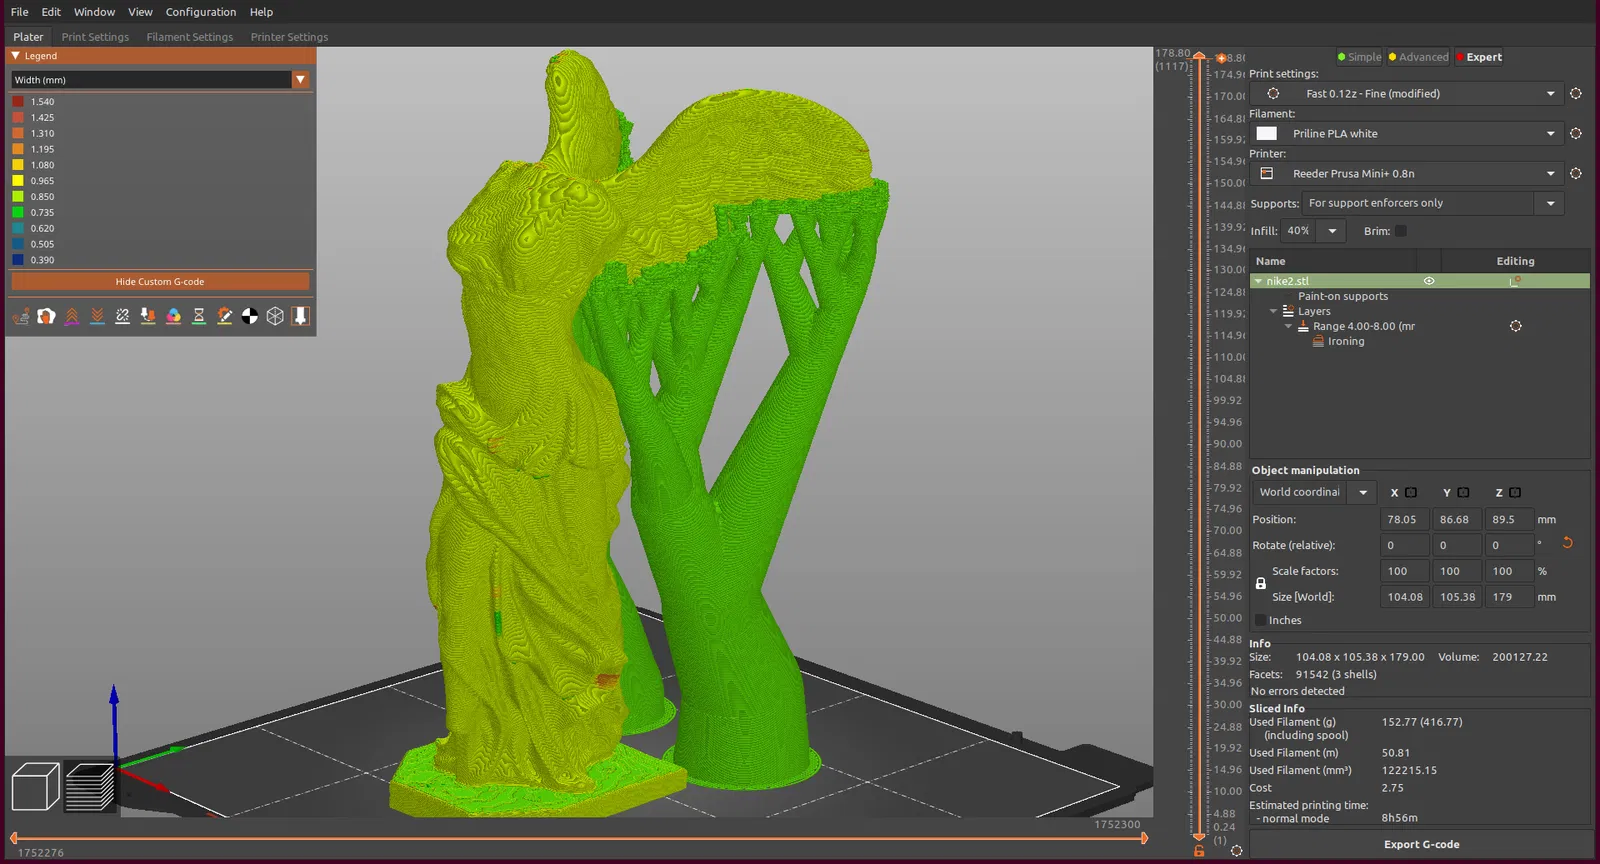Open the Supports dropdown
The width and height of the screenshot is (1600, 864).
tap(1550, 204)
